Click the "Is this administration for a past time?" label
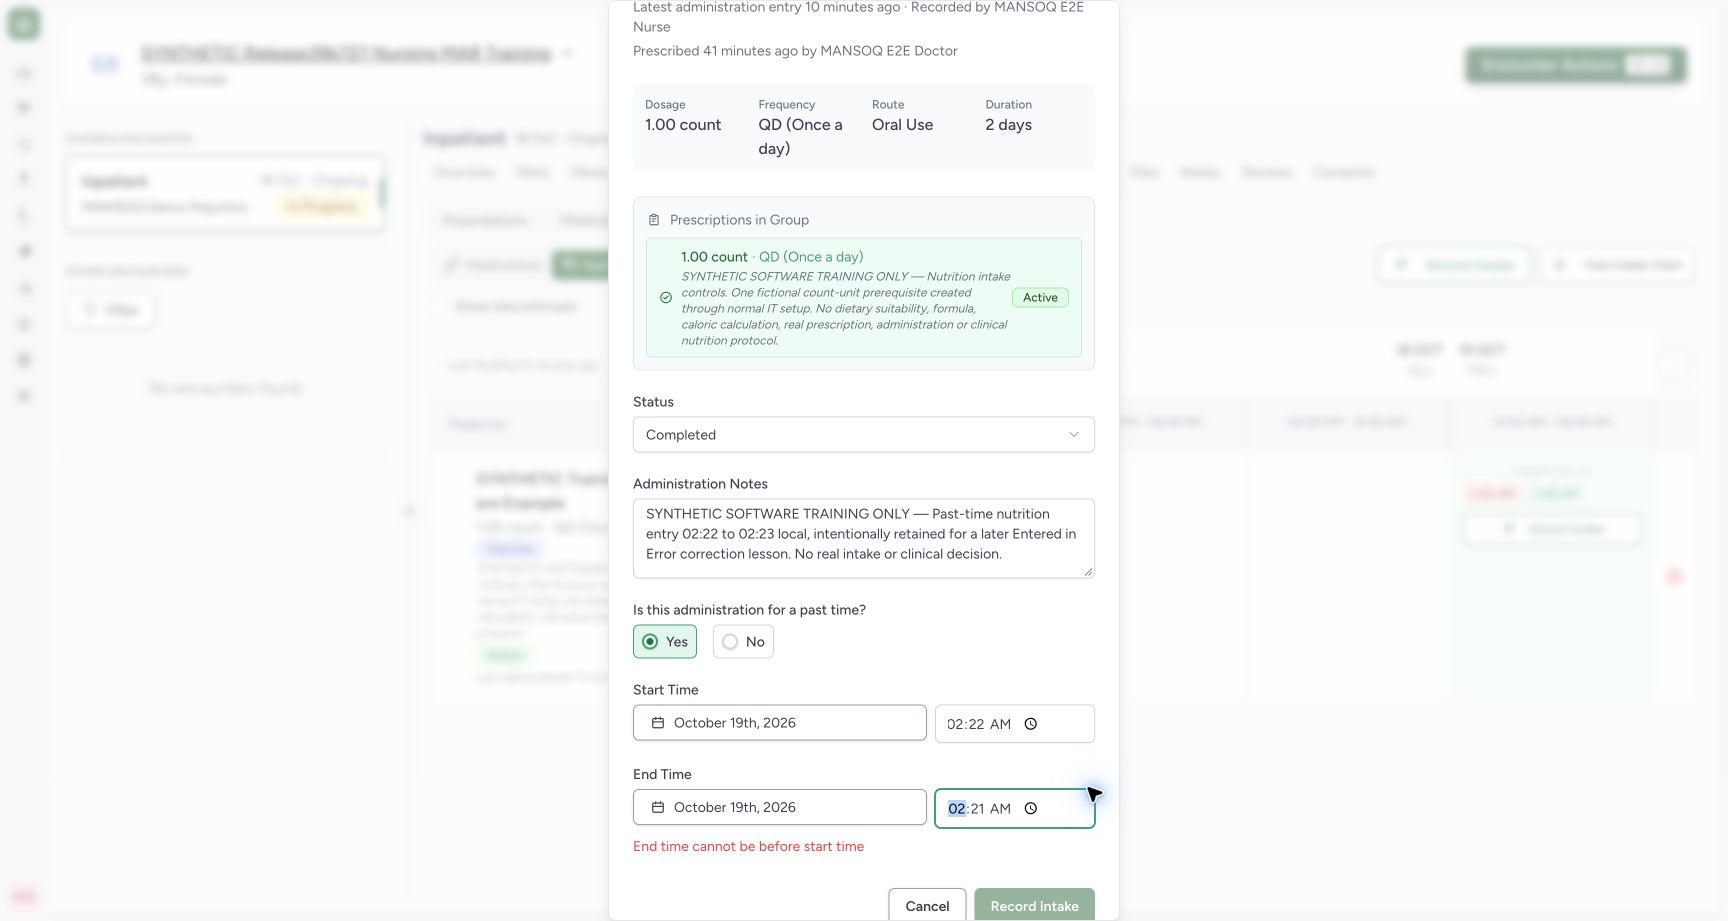 (x=749, y=610)
